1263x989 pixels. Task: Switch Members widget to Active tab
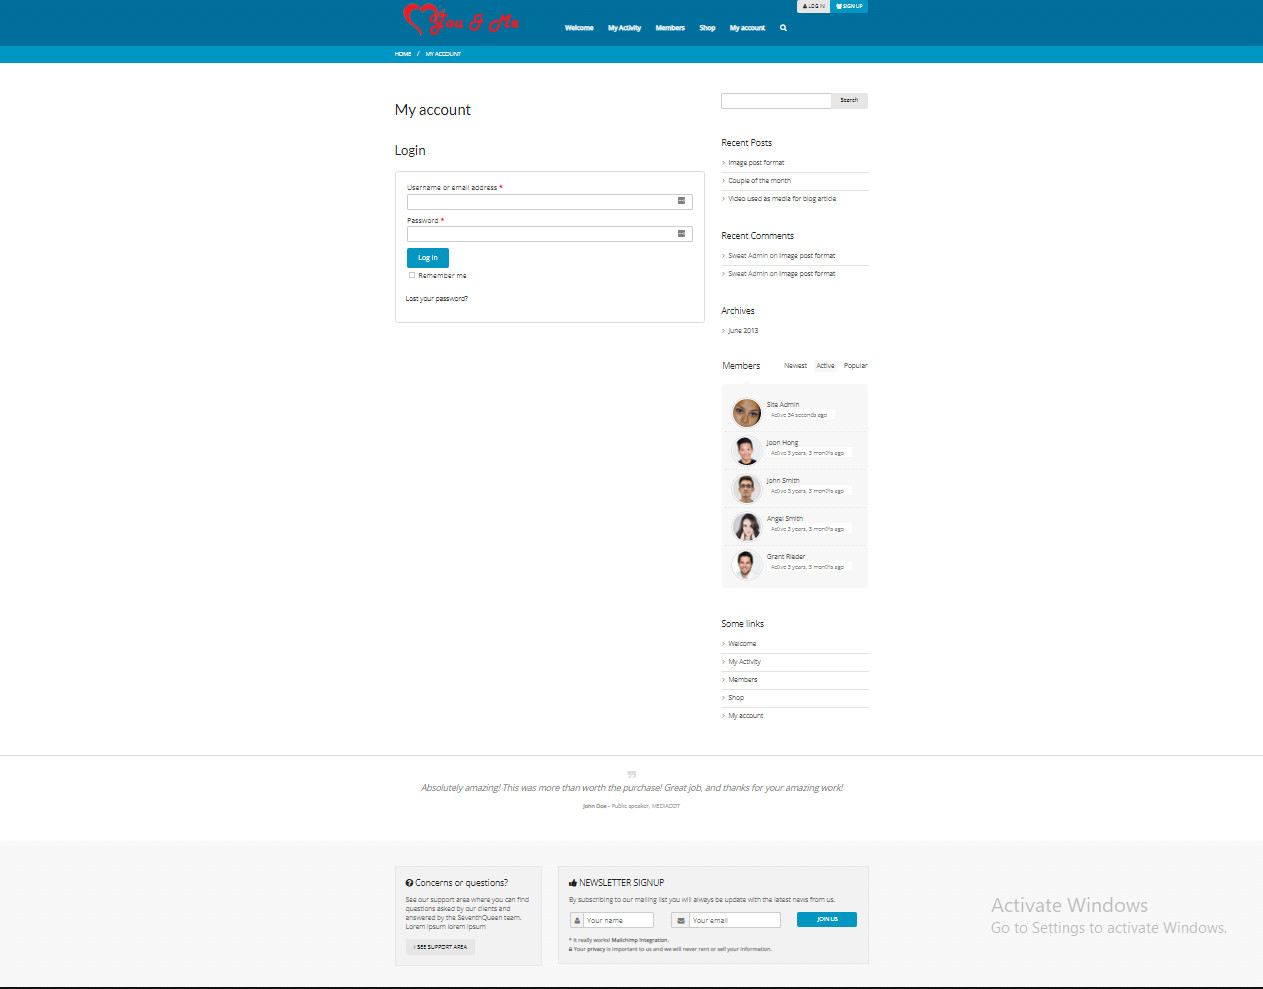tap(825, 366)
